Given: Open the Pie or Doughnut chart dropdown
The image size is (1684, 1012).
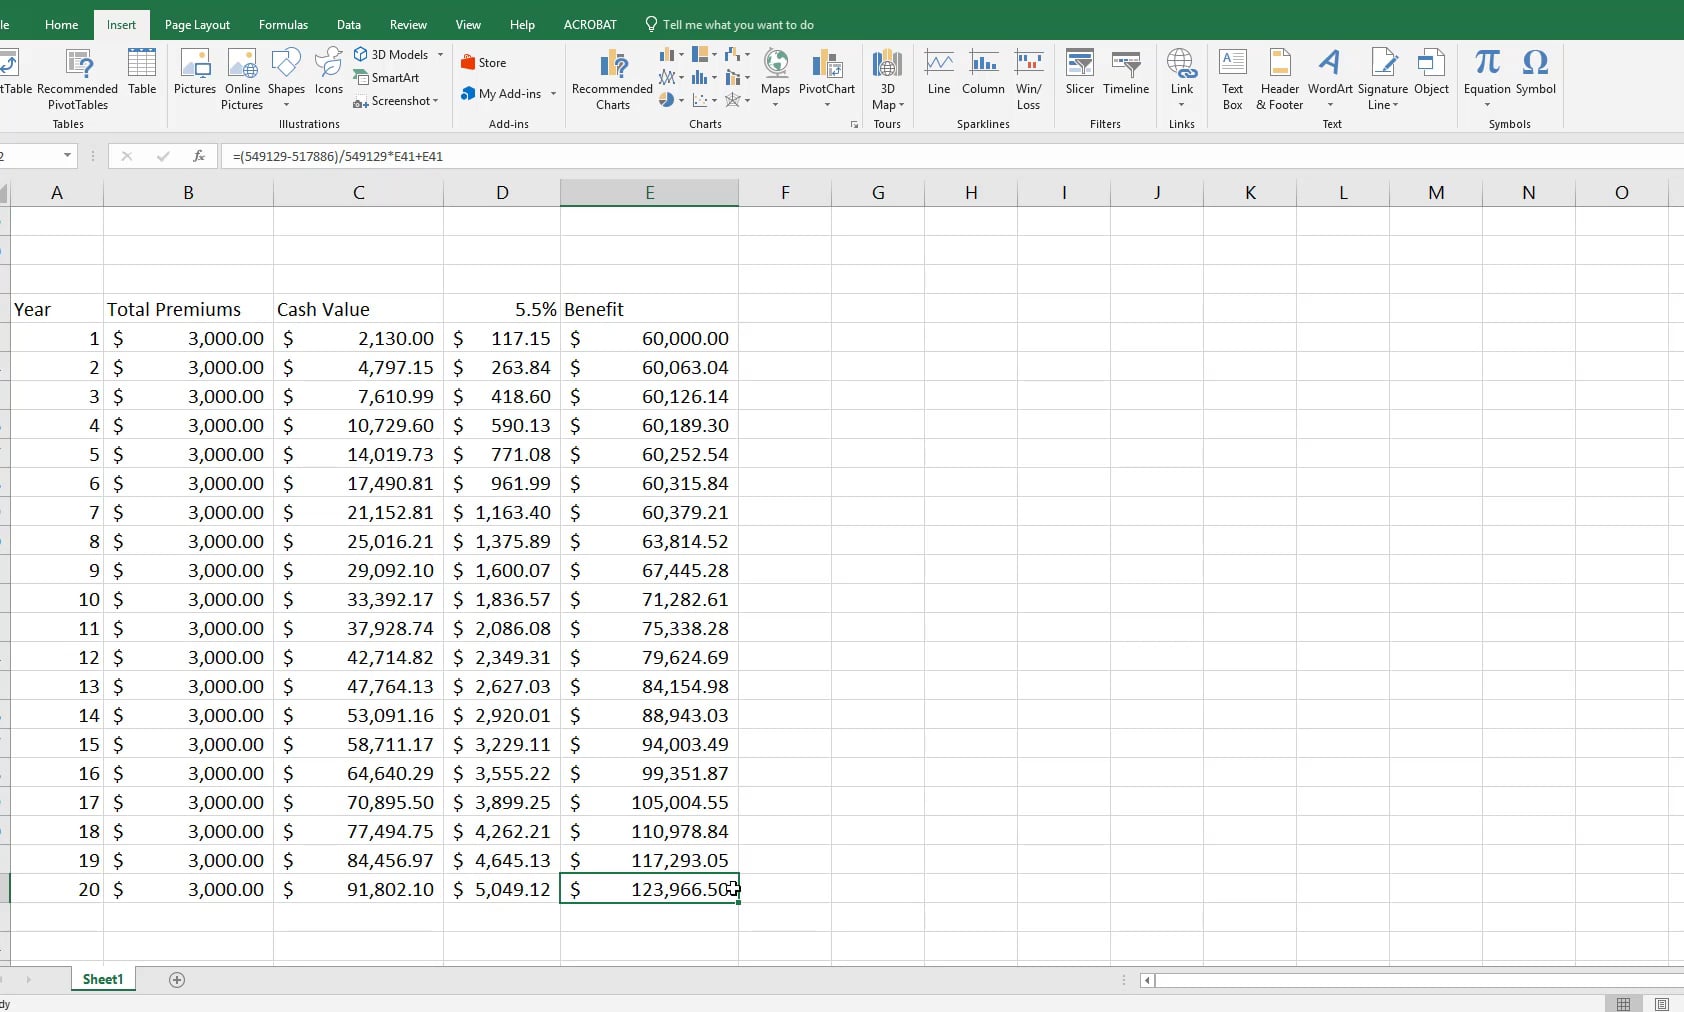Looking at the screenshot, I should 672,100.
